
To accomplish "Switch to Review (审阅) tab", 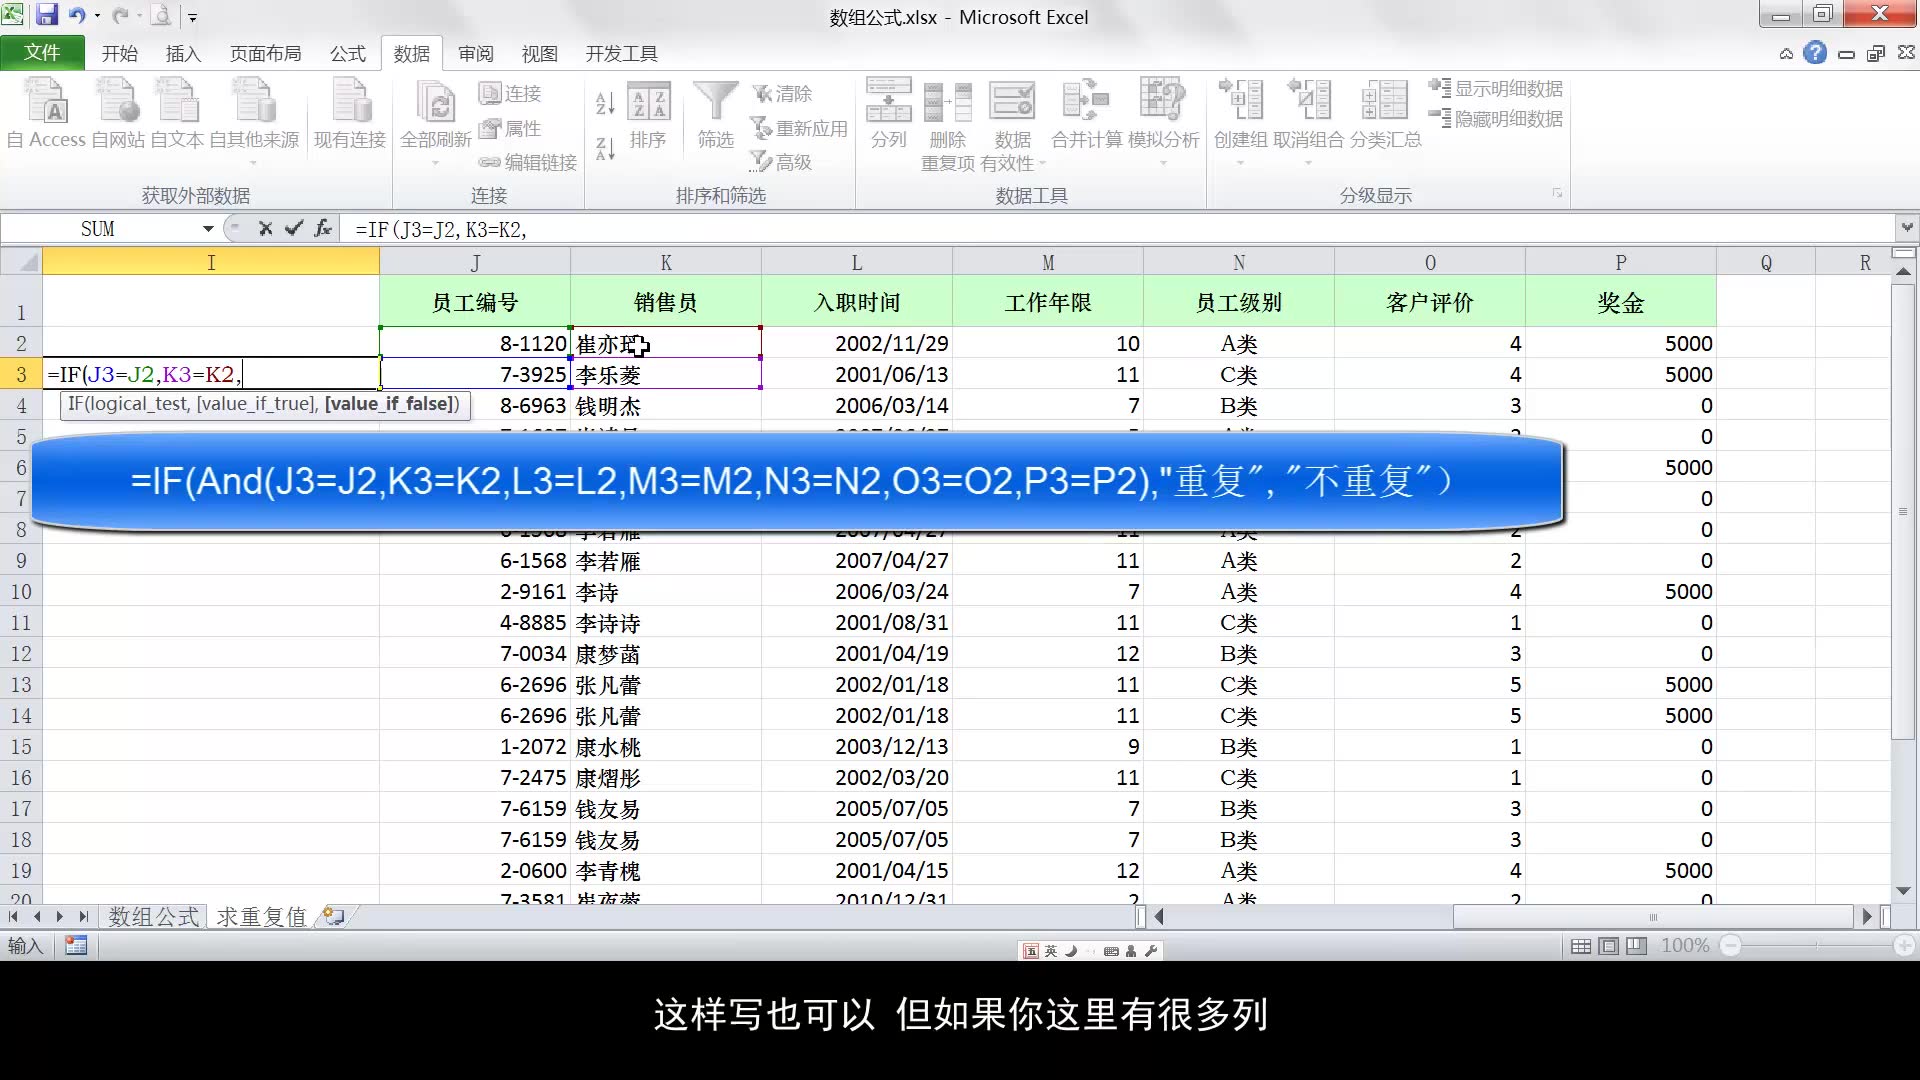I will pos(476,54).
